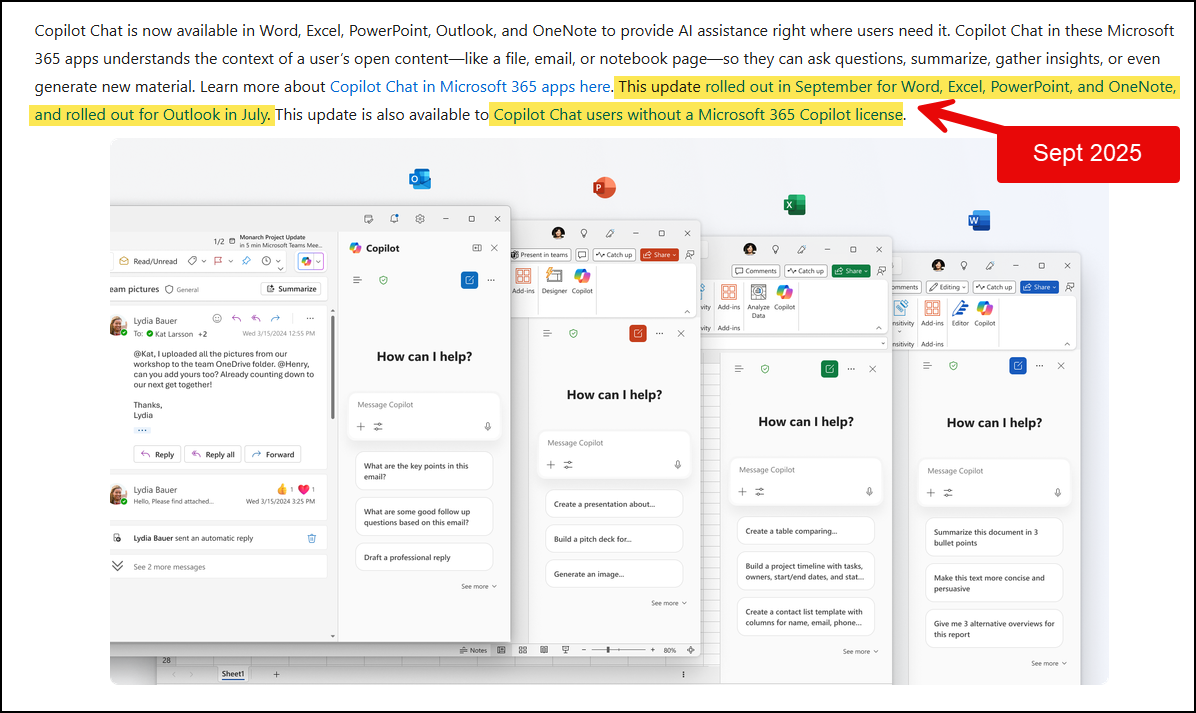The width and height of the screenshot is (1196, 713).
Task: Open Designer from the PowerPoint ribbon
Action: tap(554, 279)
